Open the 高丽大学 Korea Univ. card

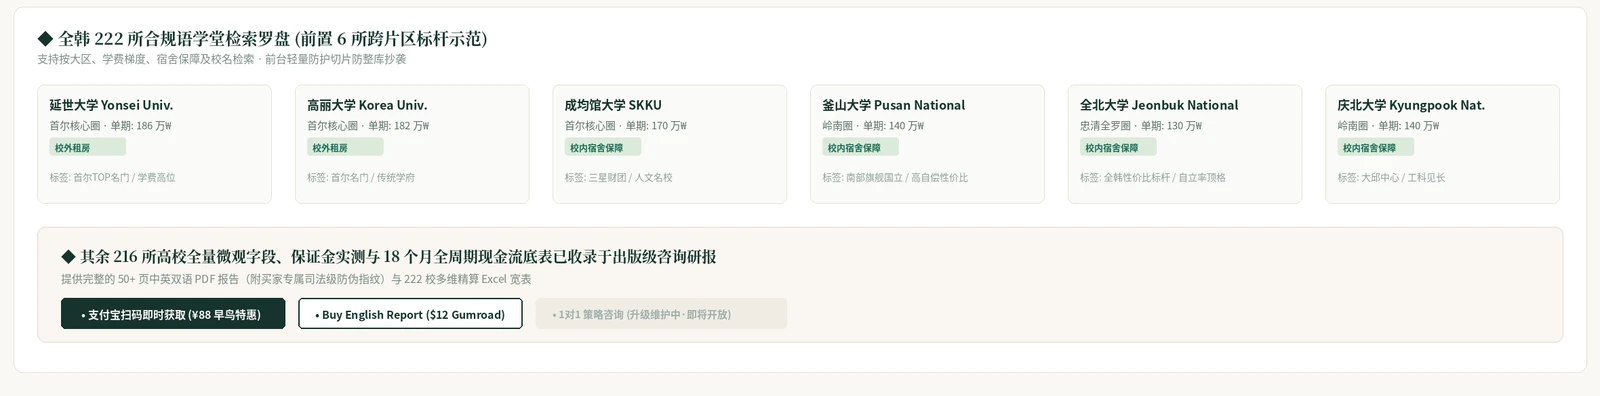pyautogui.click(x=412, y=144)
